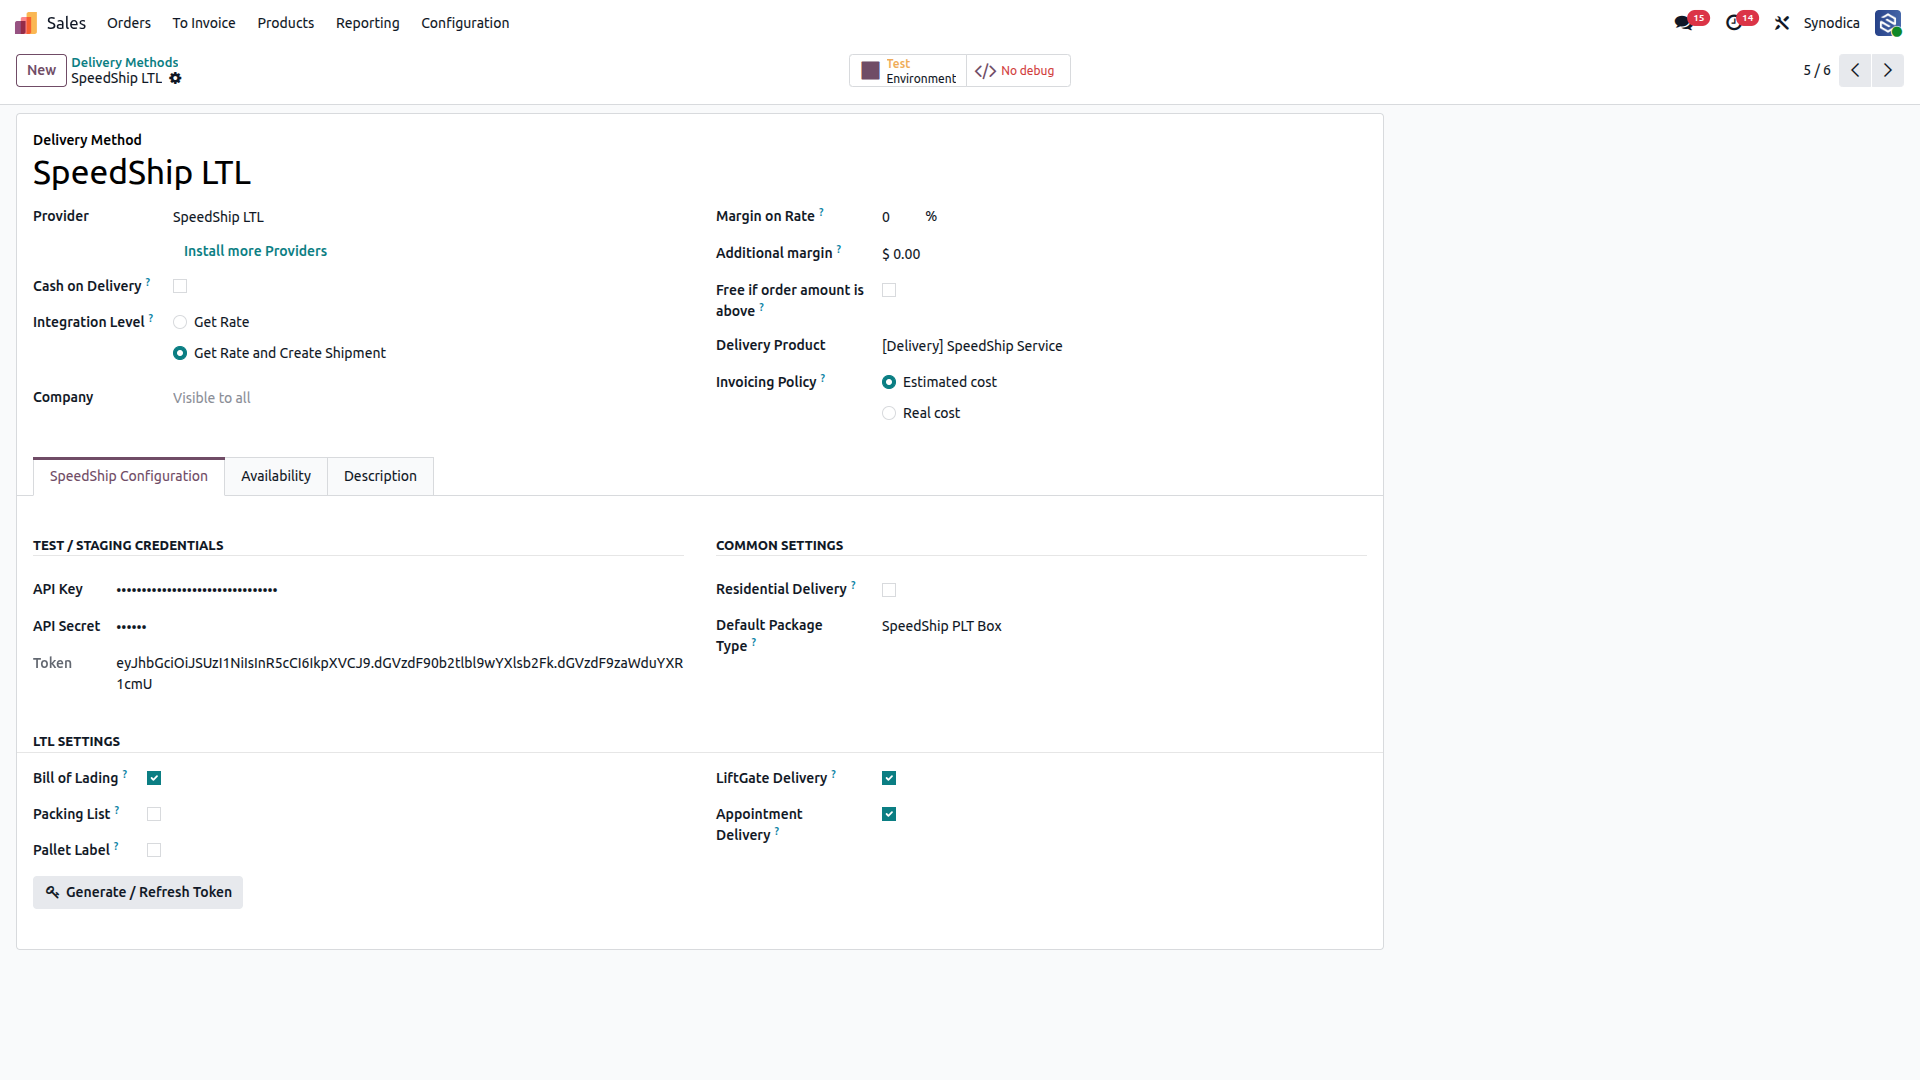
Task: Switch to the Description tab
Action: tap(380, 476)
